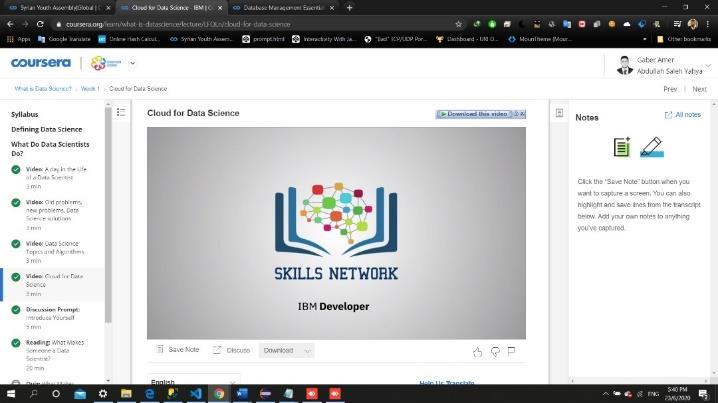718x403 pixels.
Task: Go to Next lecture
Action: pyautogui.click(x=699, y=89)
